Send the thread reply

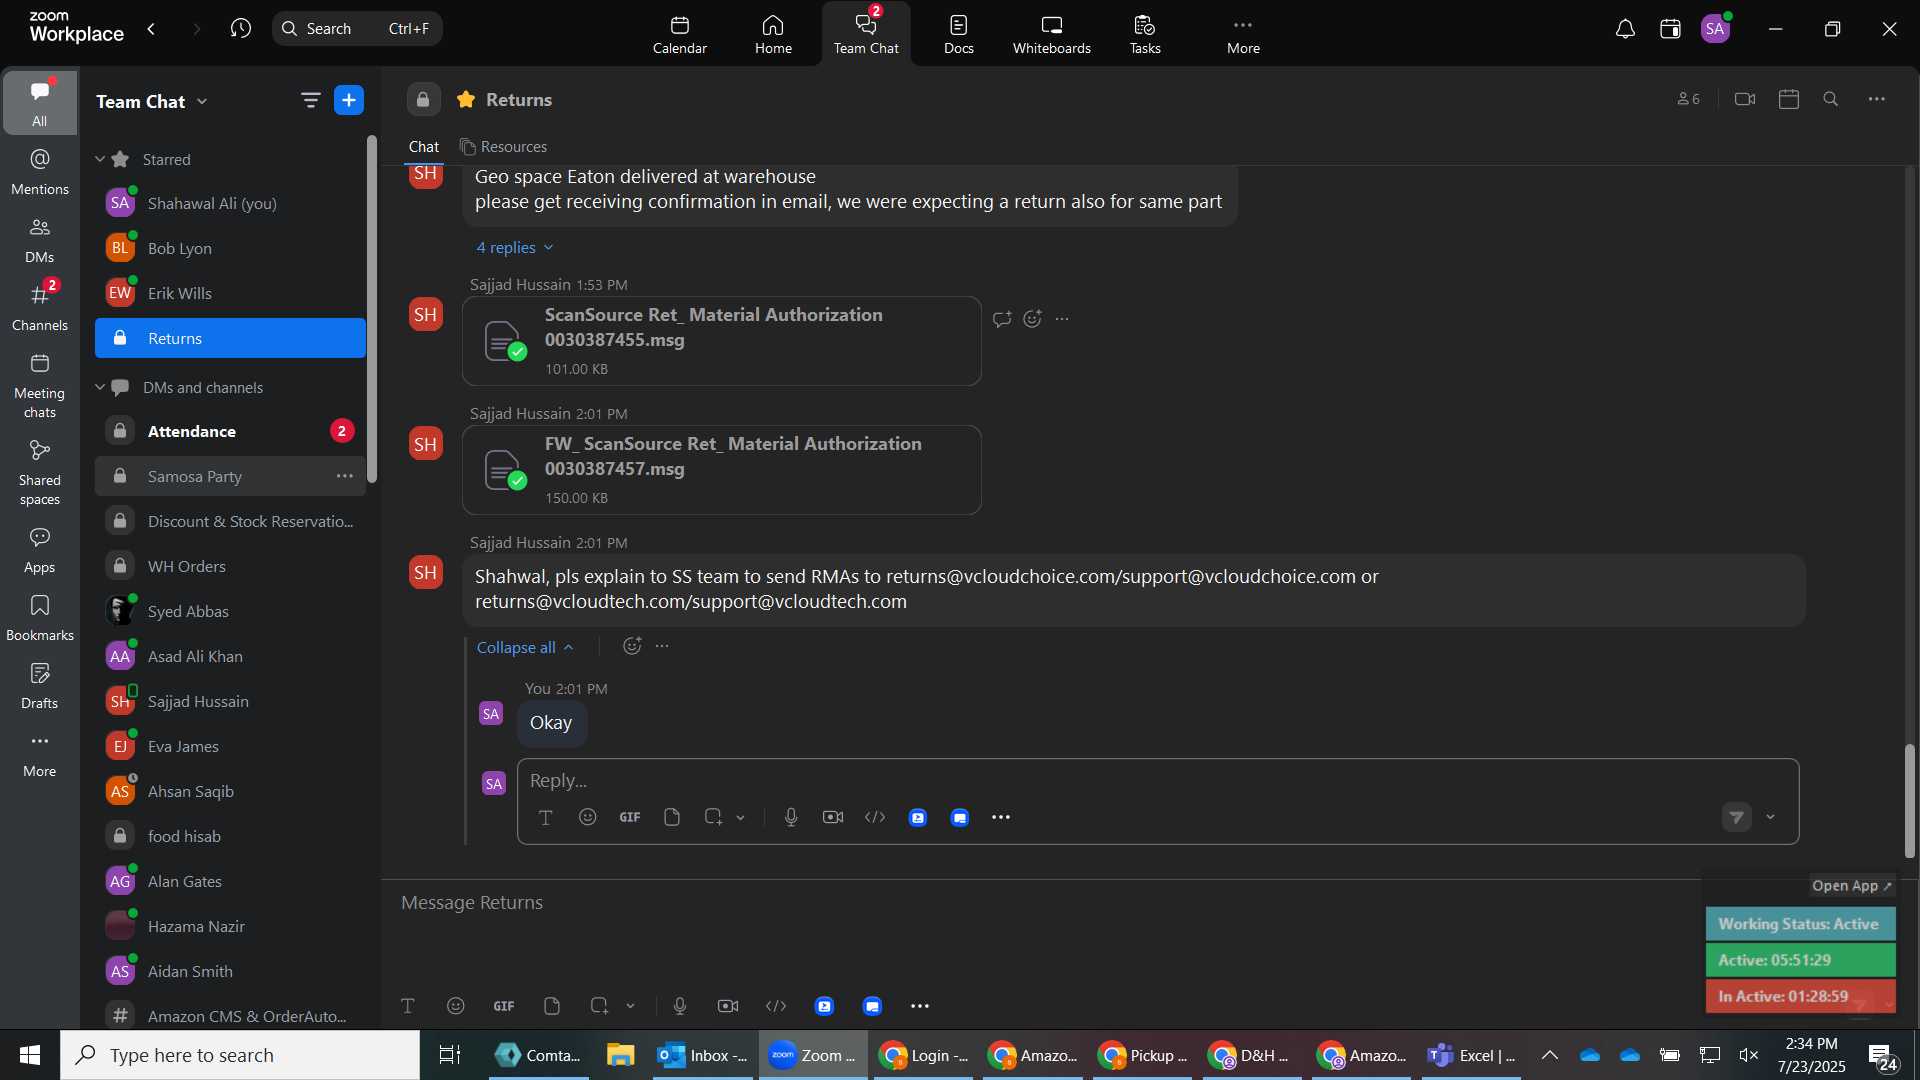[x=1737, y=817]
